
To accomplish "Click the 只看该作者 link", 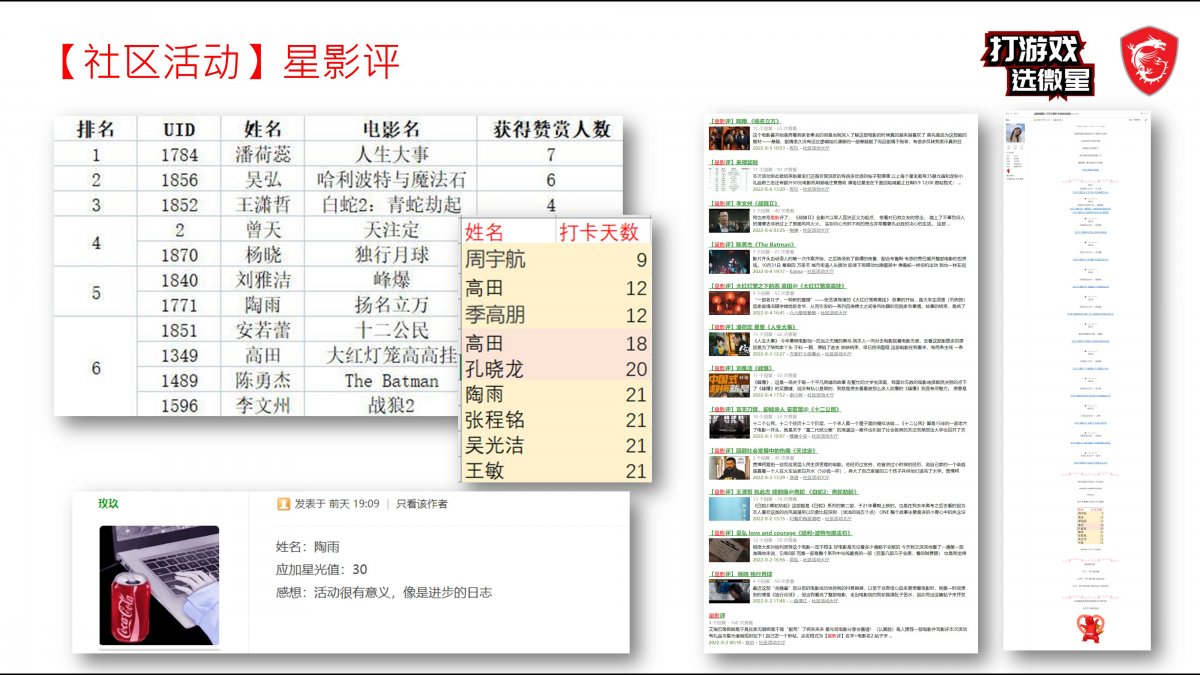I will point(422,504).
